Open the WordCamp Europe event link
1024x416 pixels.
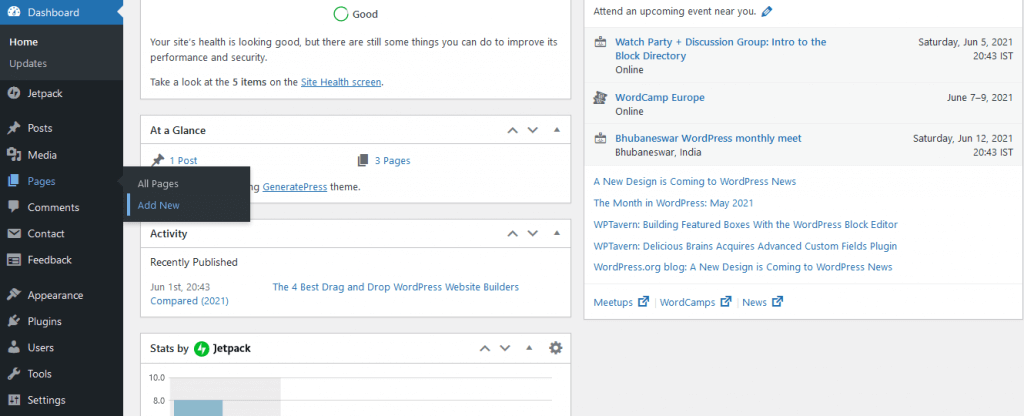660,98
